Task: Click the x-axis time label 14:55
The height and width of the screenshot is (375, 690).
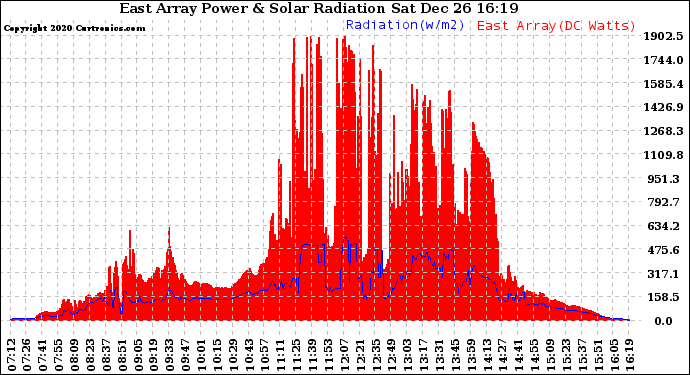Action: pyautogui.click(x=535, y=355)
